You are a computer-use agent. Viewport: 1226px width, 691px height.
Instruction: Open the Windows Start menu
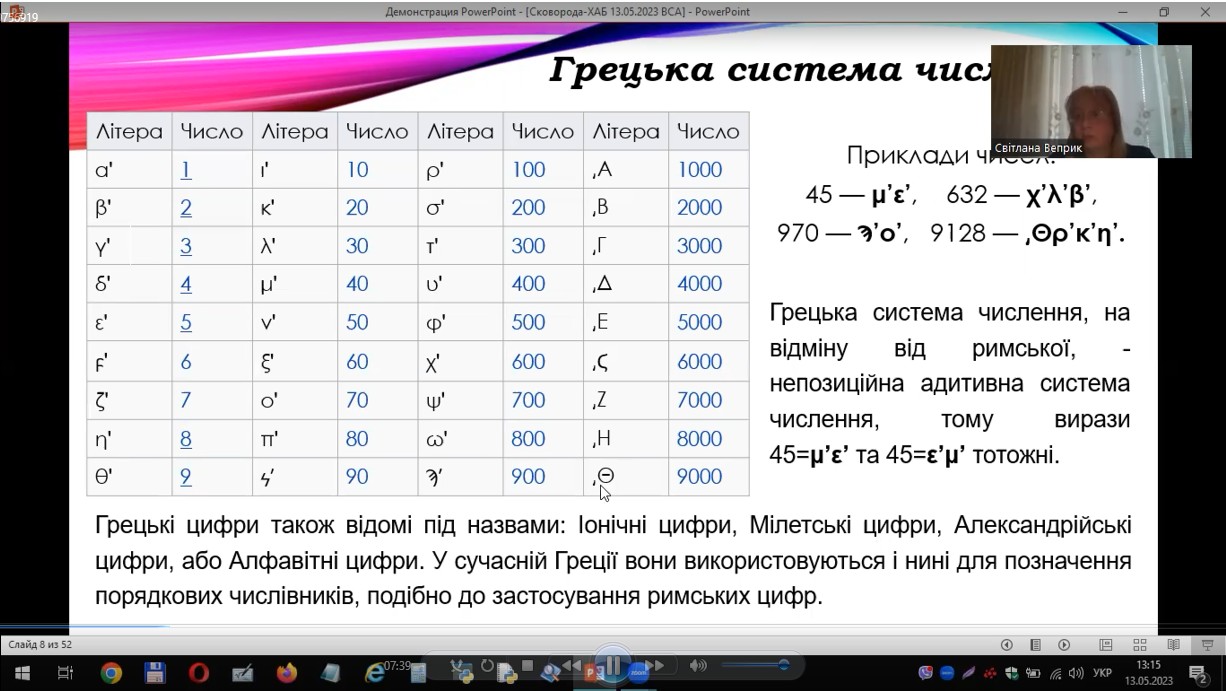click(21, 673)
